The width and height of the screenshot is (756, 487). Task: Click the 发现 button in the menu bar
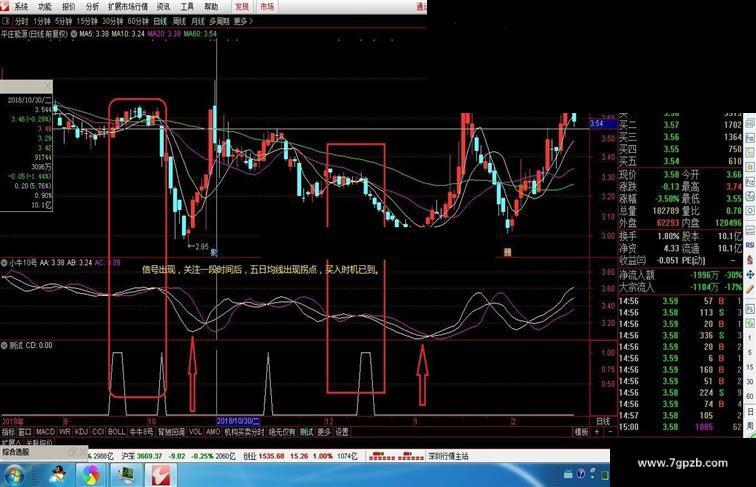pos(242,7)
